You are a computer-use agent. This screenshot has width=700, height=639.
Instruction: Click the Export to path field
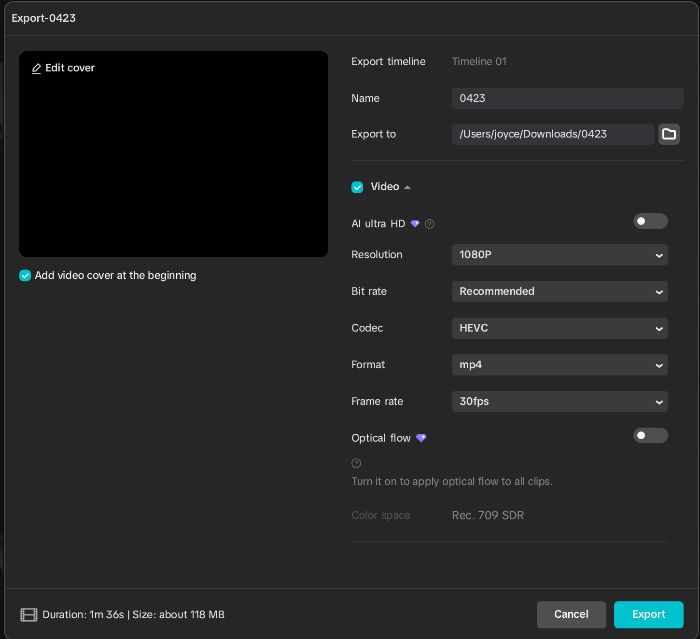[x=553, y=134]
